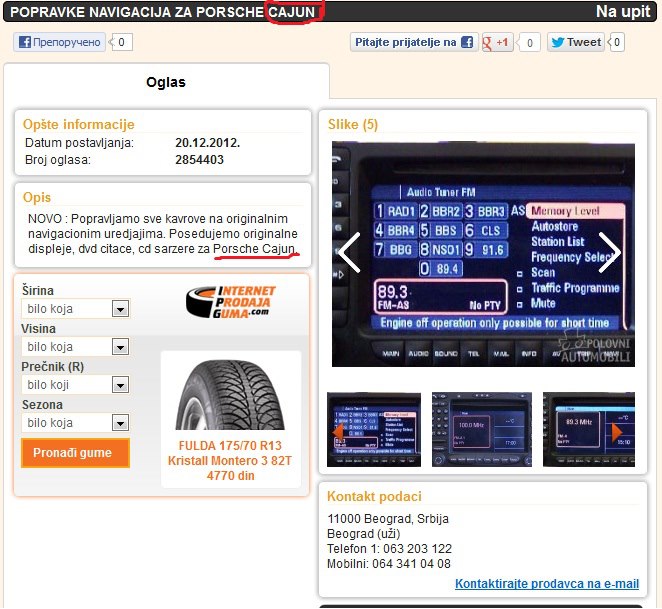Screen dimensions: 662x609
Task: Open the Sezona dropdown
Action: (x=76, y=423)
